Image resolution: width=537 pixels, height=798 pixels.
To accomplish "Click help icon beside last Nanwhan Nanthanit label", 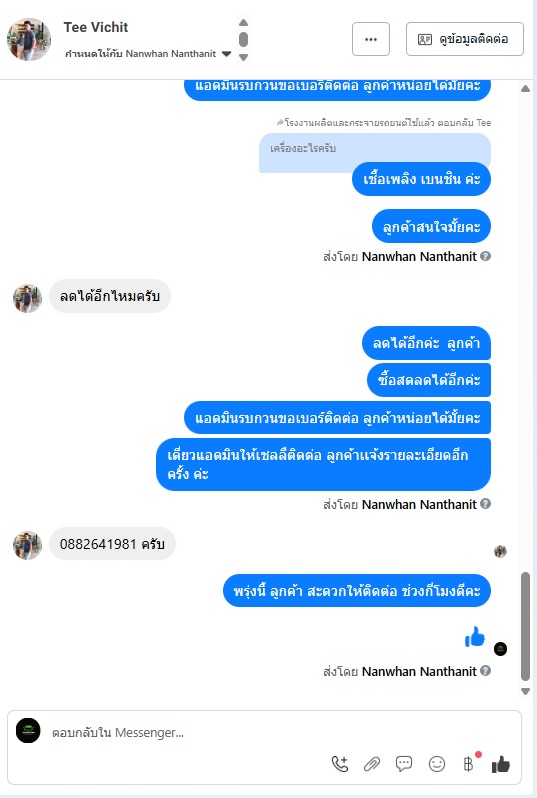I will click(x=486, y=671).
